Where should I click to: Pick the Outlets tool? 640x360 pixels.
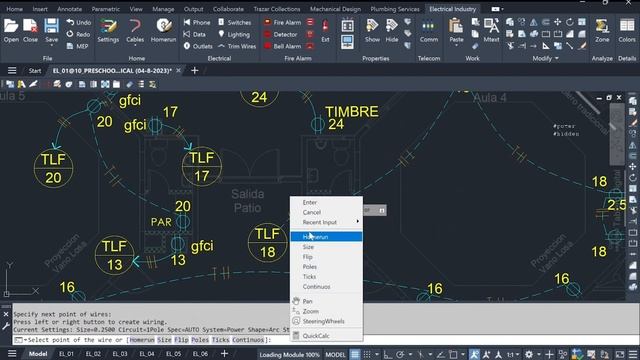[x=198, y=46]
